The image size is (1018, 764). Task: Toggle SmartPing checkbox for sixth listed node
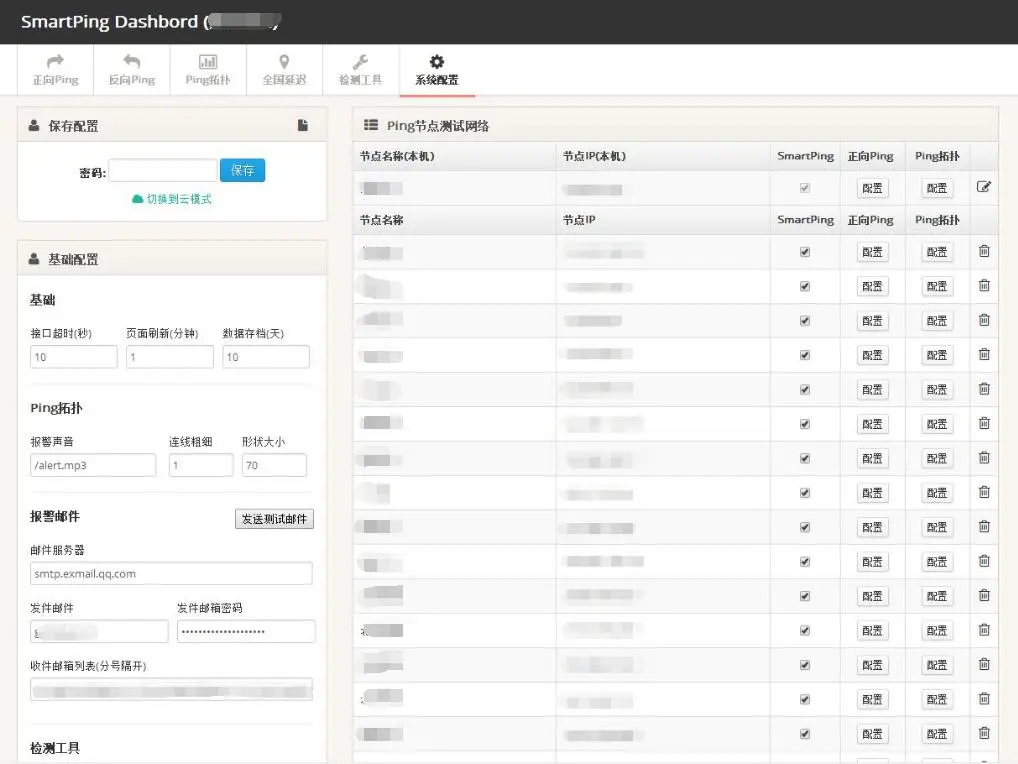[805, 424]
